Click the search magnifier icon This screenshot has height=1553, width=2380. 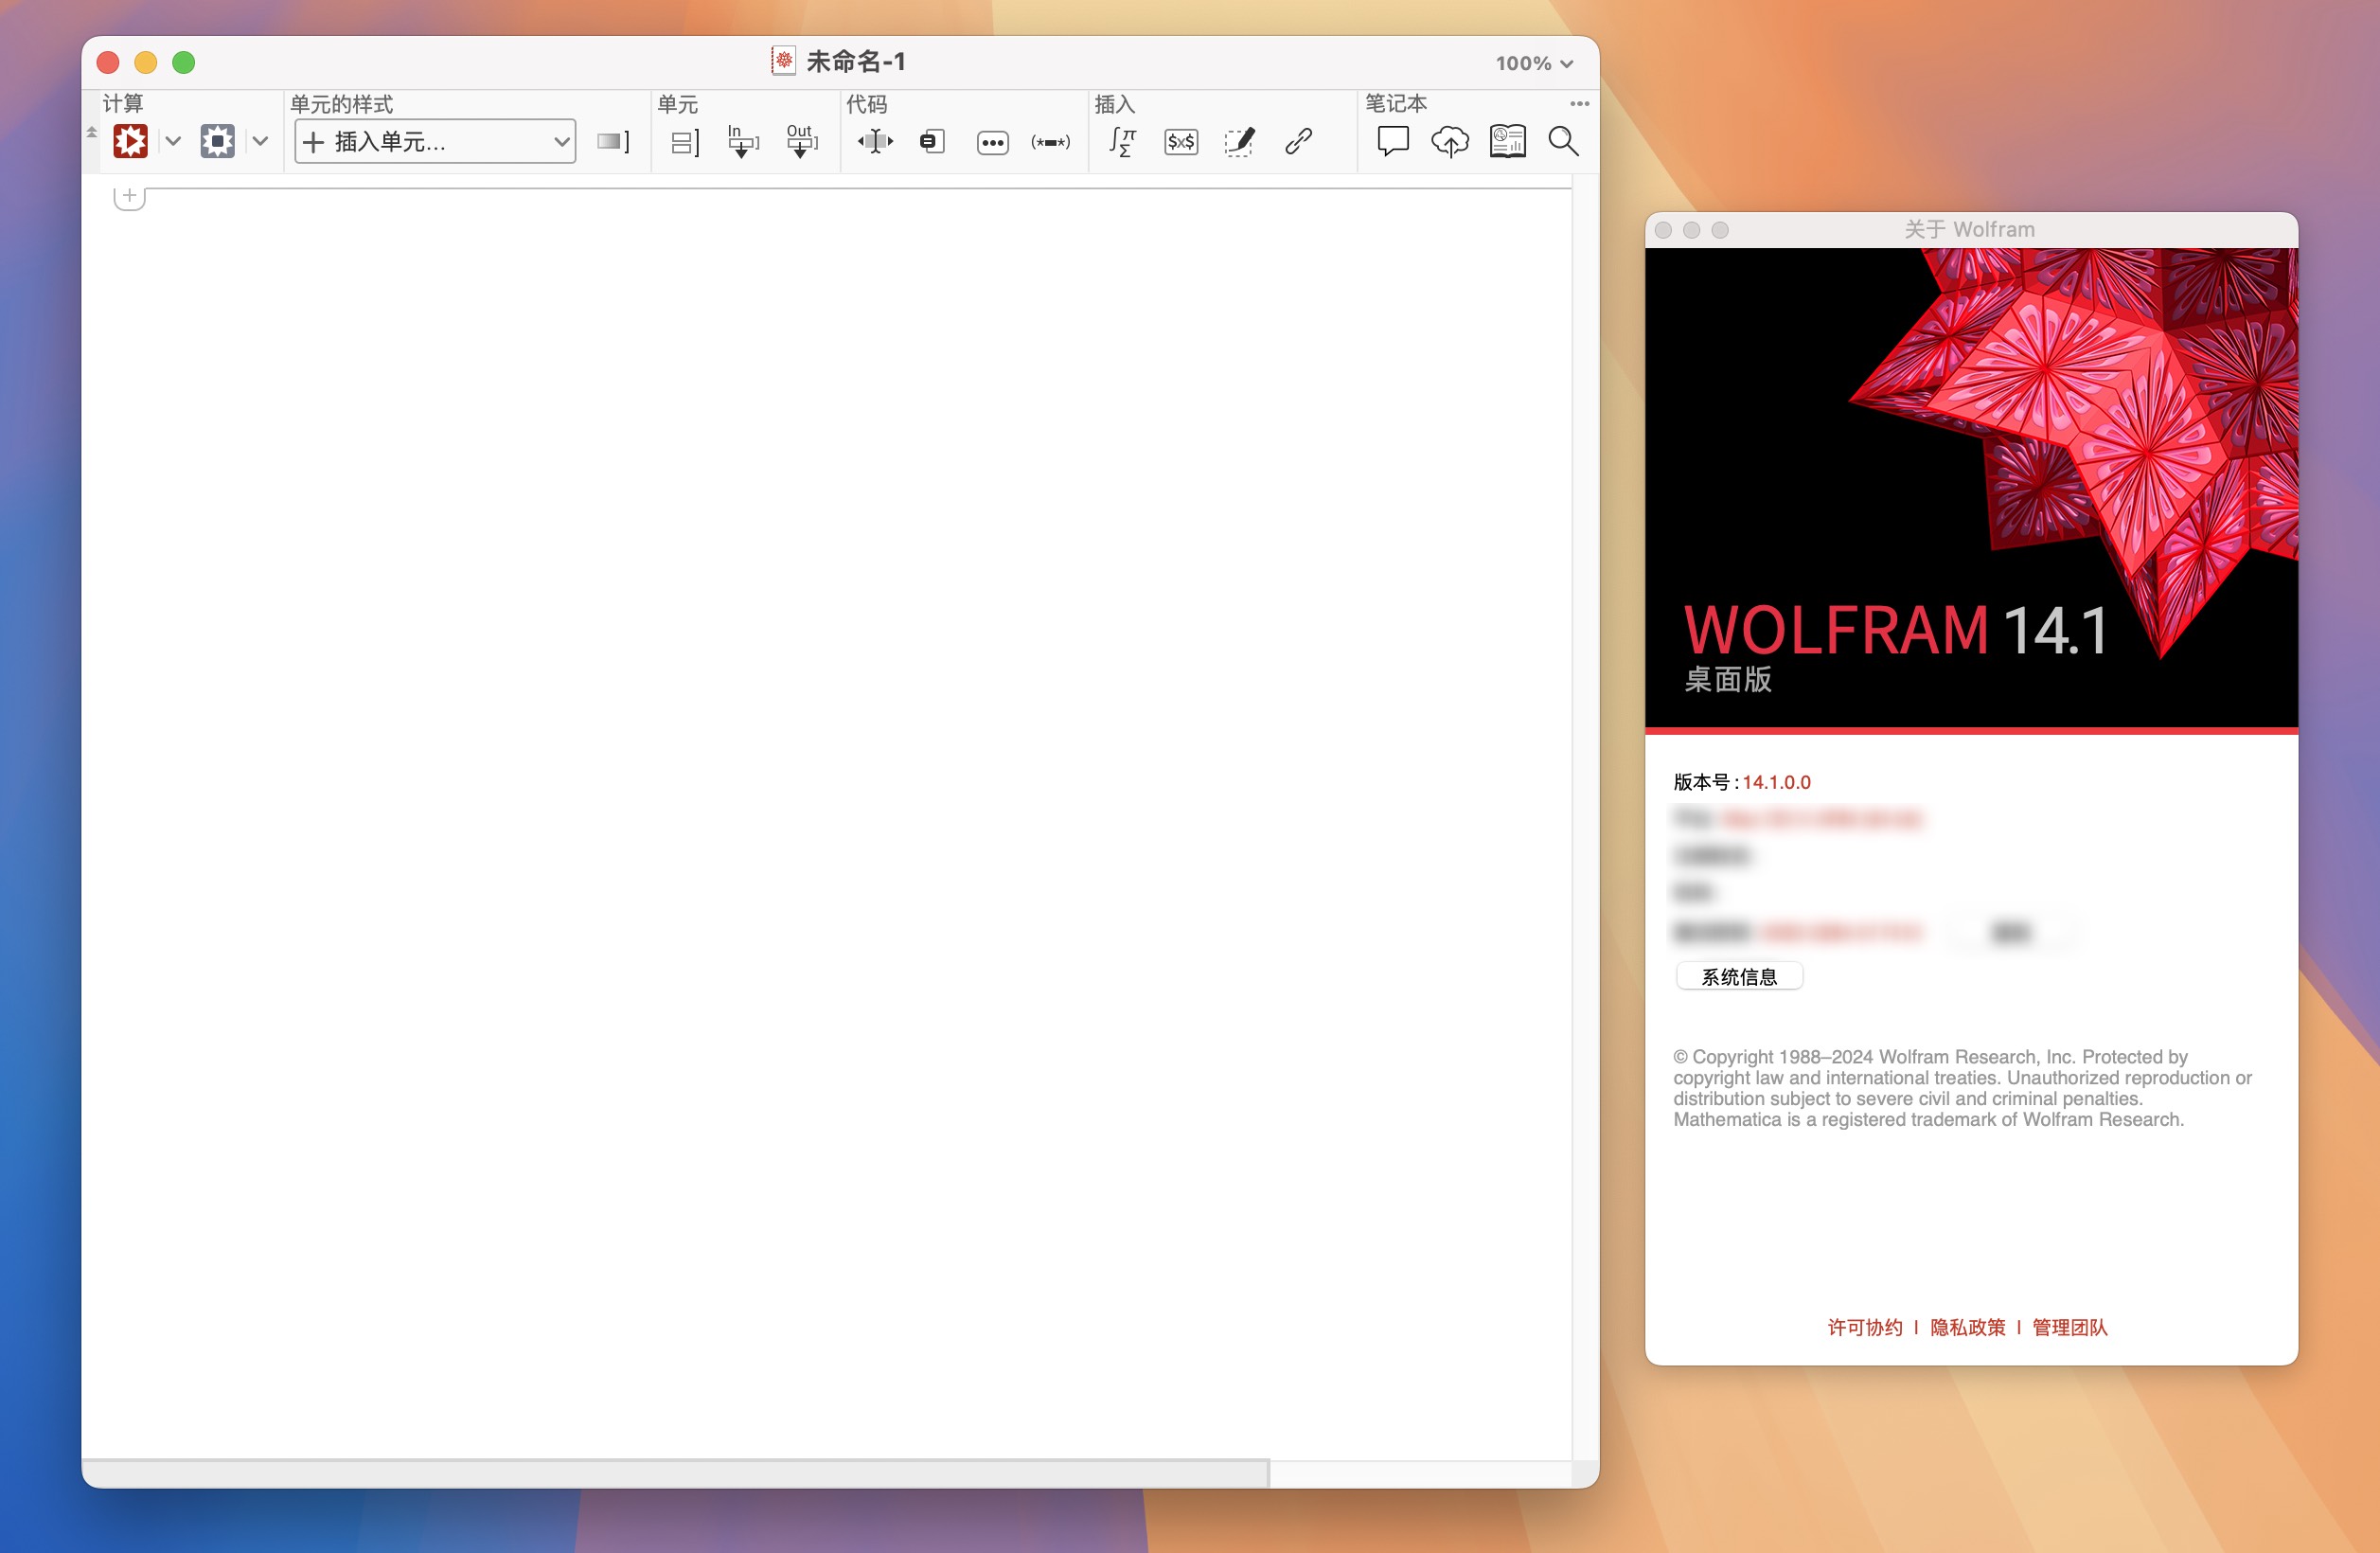click(1563, 142)
